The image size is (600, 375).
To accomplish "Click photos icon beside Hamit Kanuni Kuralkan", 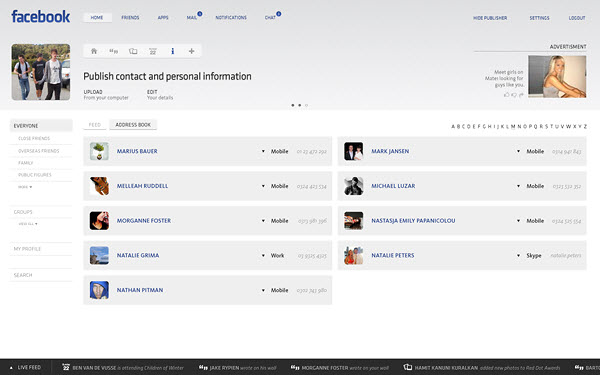I will 408,367.
